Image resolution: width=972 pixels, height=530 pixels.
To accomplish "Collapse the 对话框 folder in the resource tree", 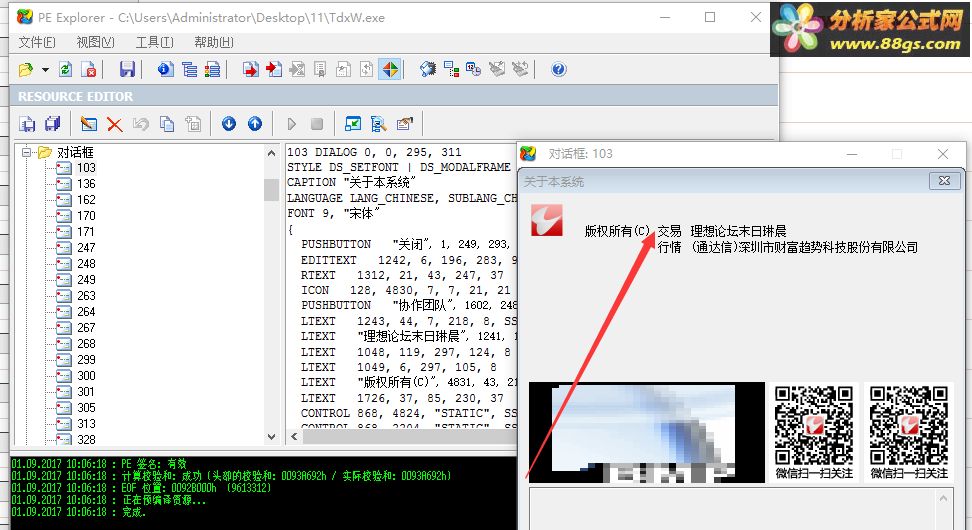I will coord(26,152).
